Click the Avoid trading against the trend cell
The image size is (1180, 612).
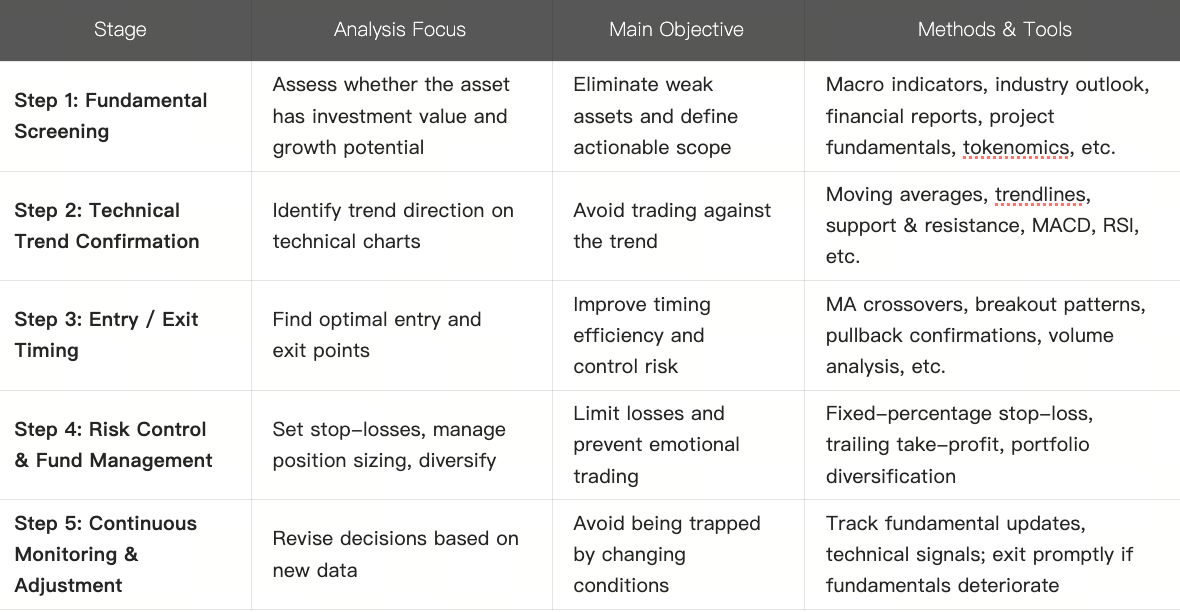pyautogui.click(x=671, y=226)
